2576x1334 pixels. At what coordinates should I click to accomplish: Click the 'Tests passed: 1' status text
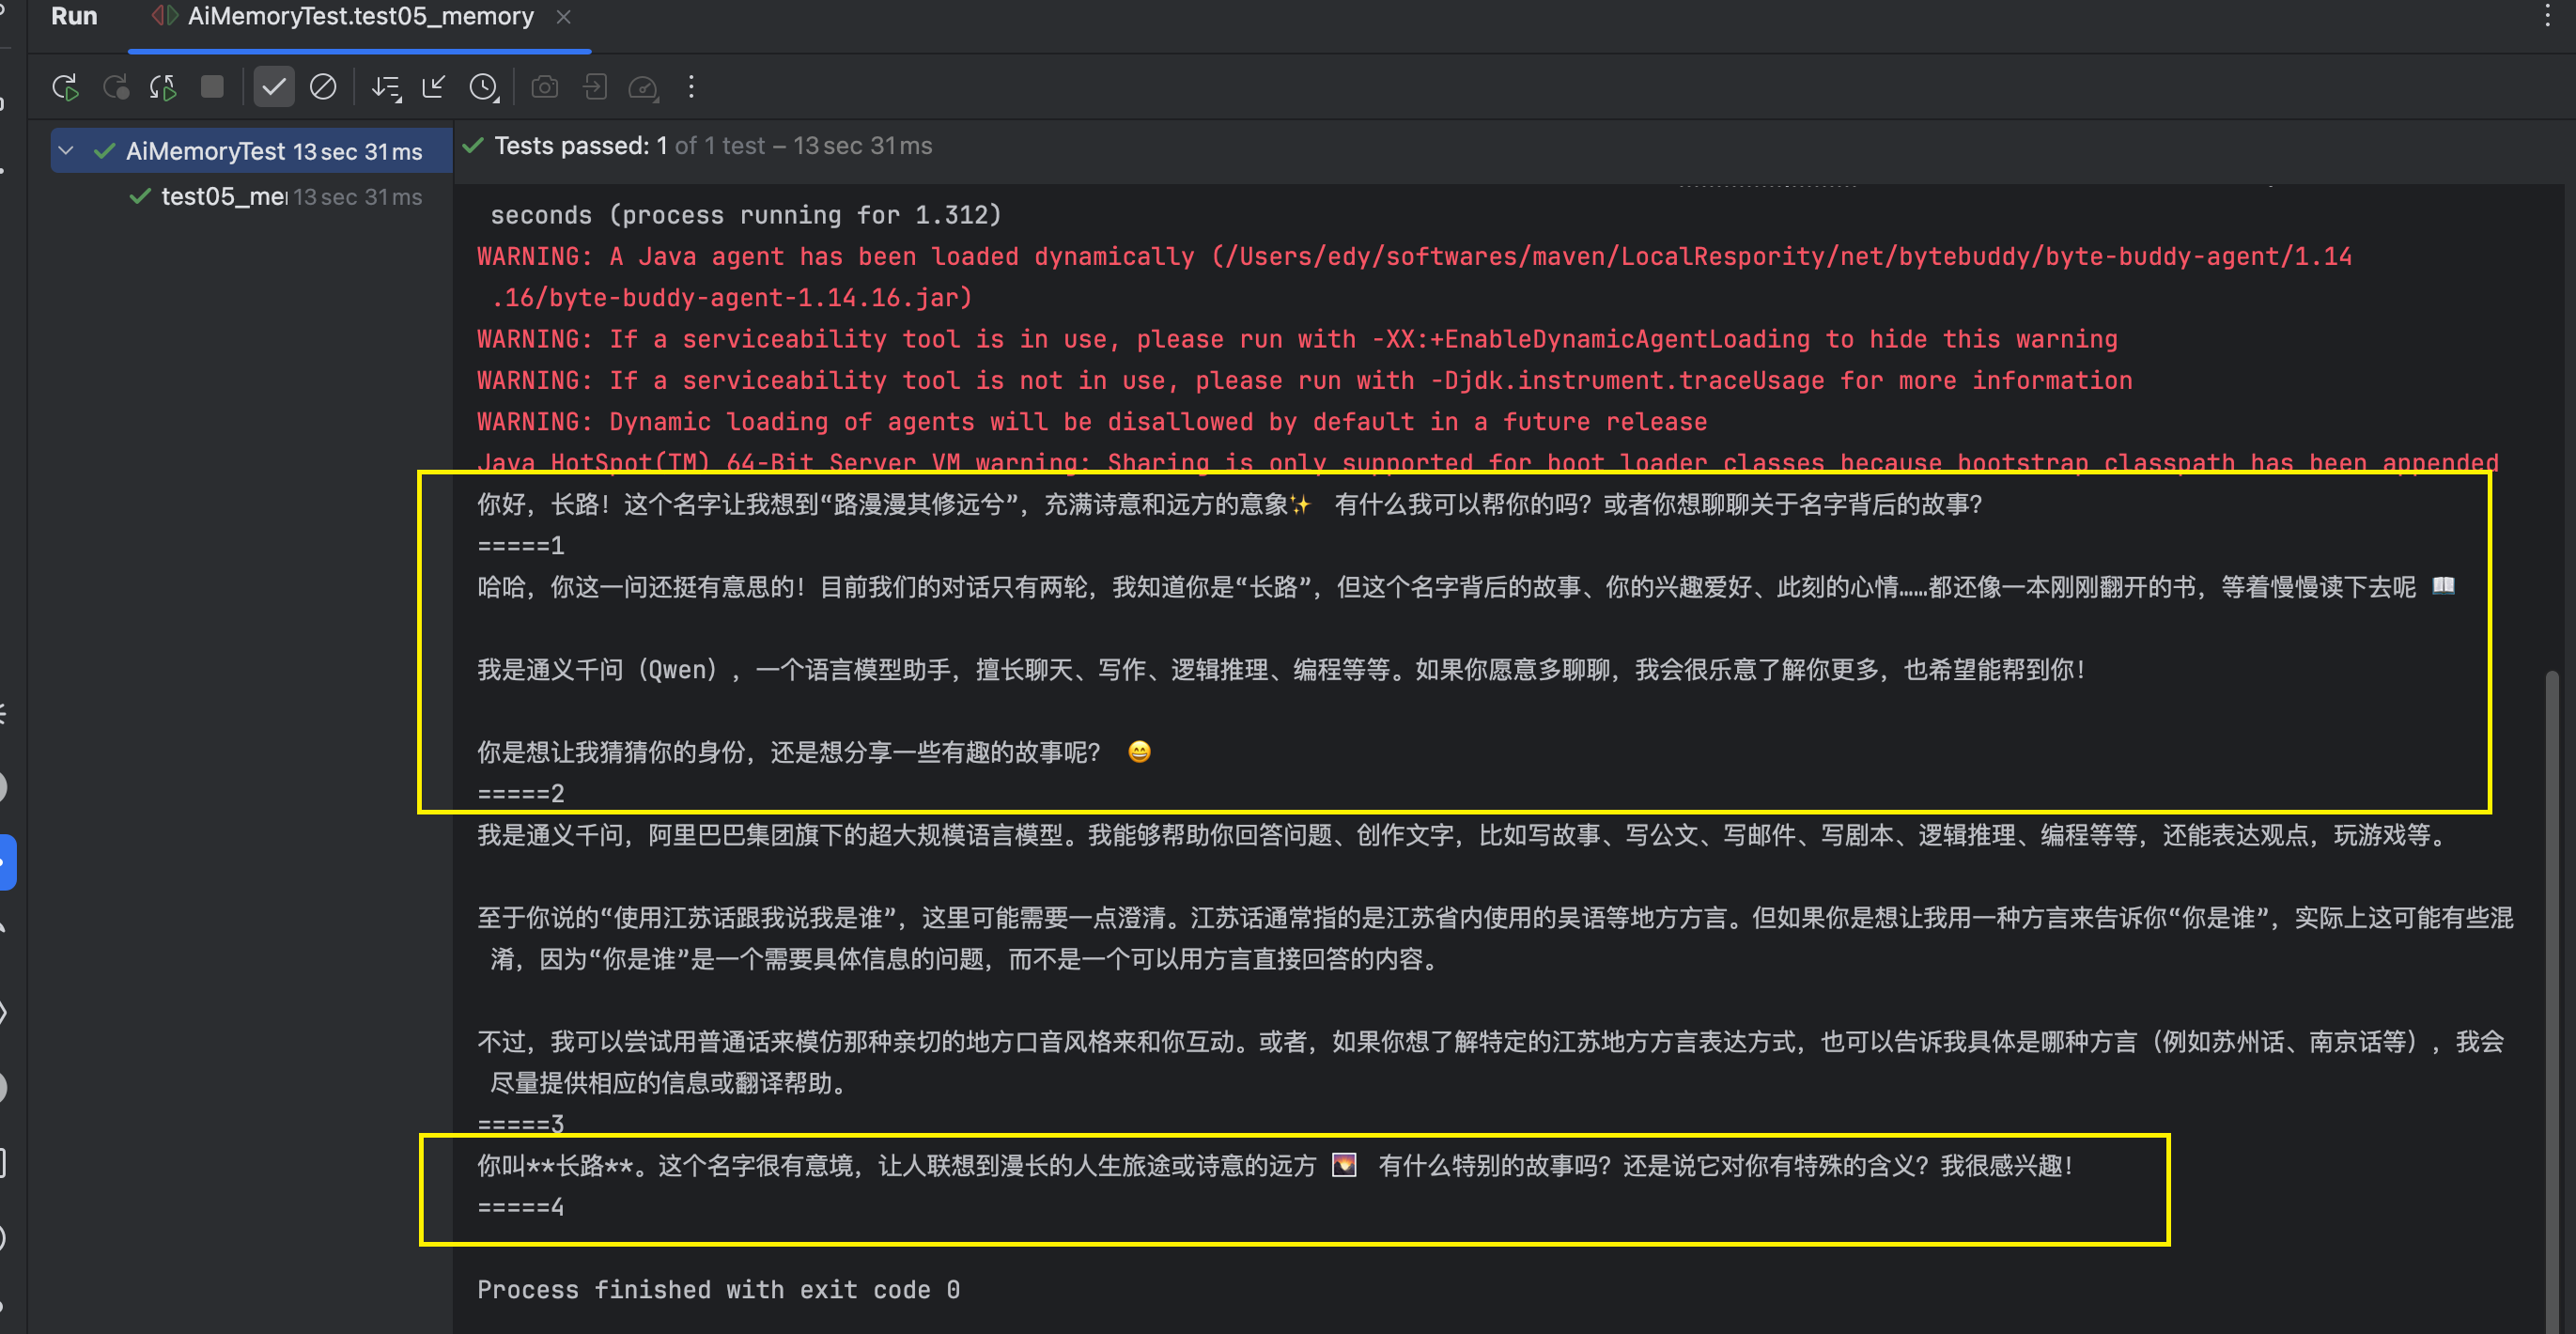click(x=580, y=146)
